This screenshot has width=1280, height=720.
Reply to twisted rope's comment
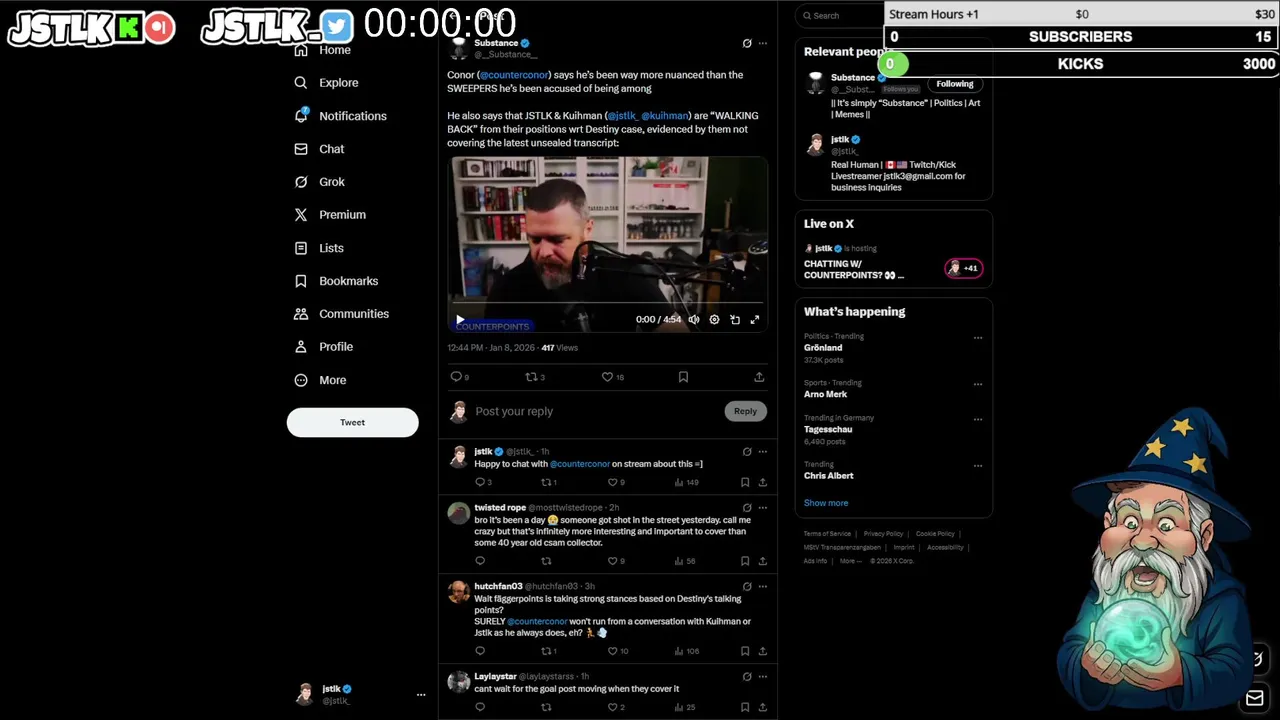point(480,561)
